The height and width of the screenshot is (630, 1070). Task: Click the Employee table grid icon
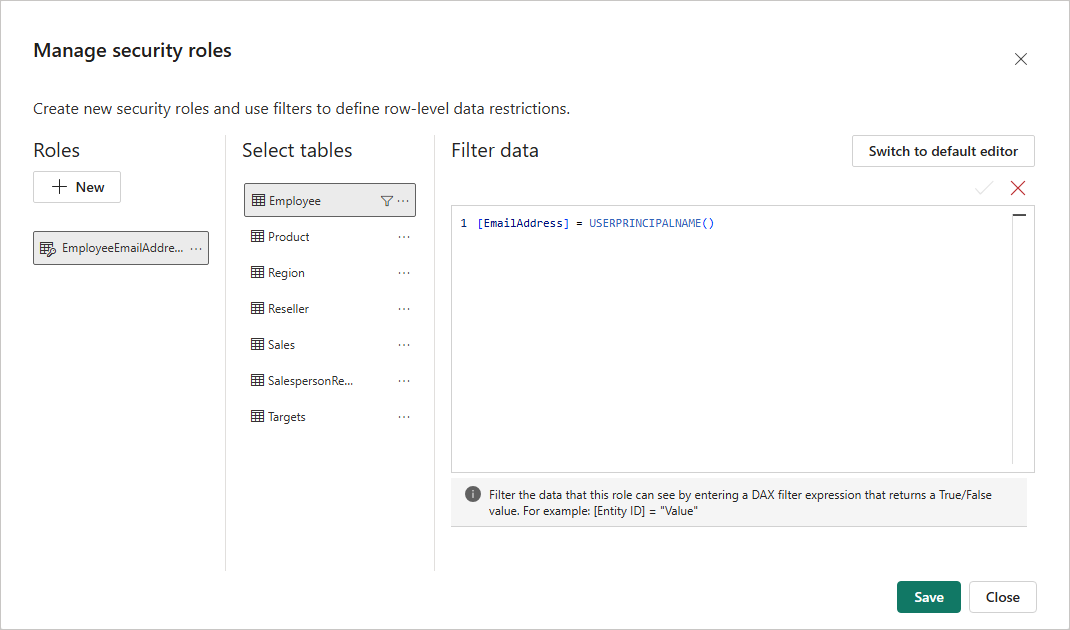(258, 200)
